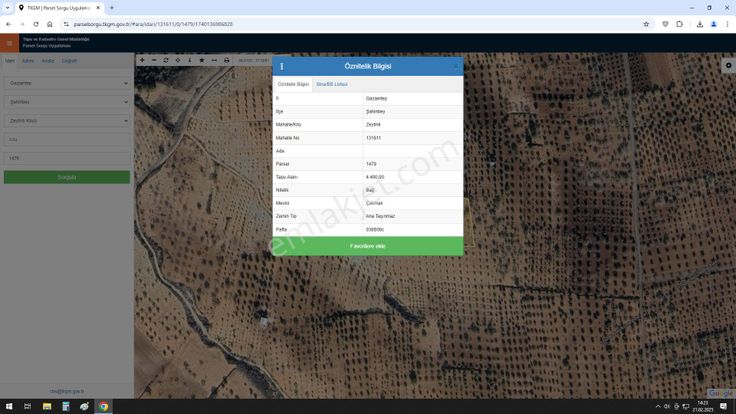
Task: Click the green Favorilere ekle button
Action: (368, 246)
